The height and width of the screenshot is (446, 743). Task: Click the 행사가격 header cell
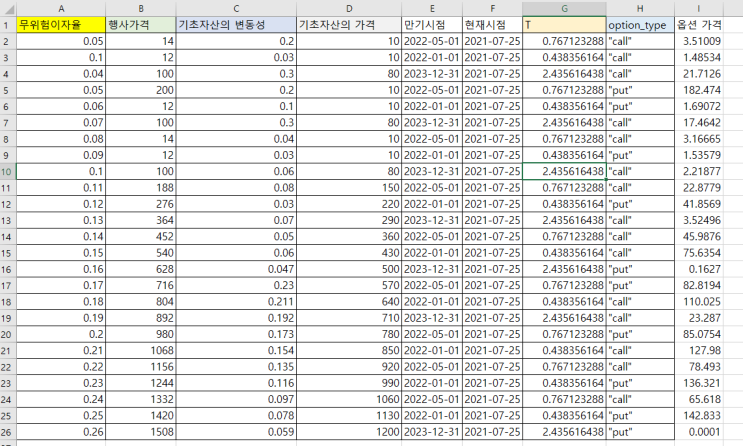141,25
